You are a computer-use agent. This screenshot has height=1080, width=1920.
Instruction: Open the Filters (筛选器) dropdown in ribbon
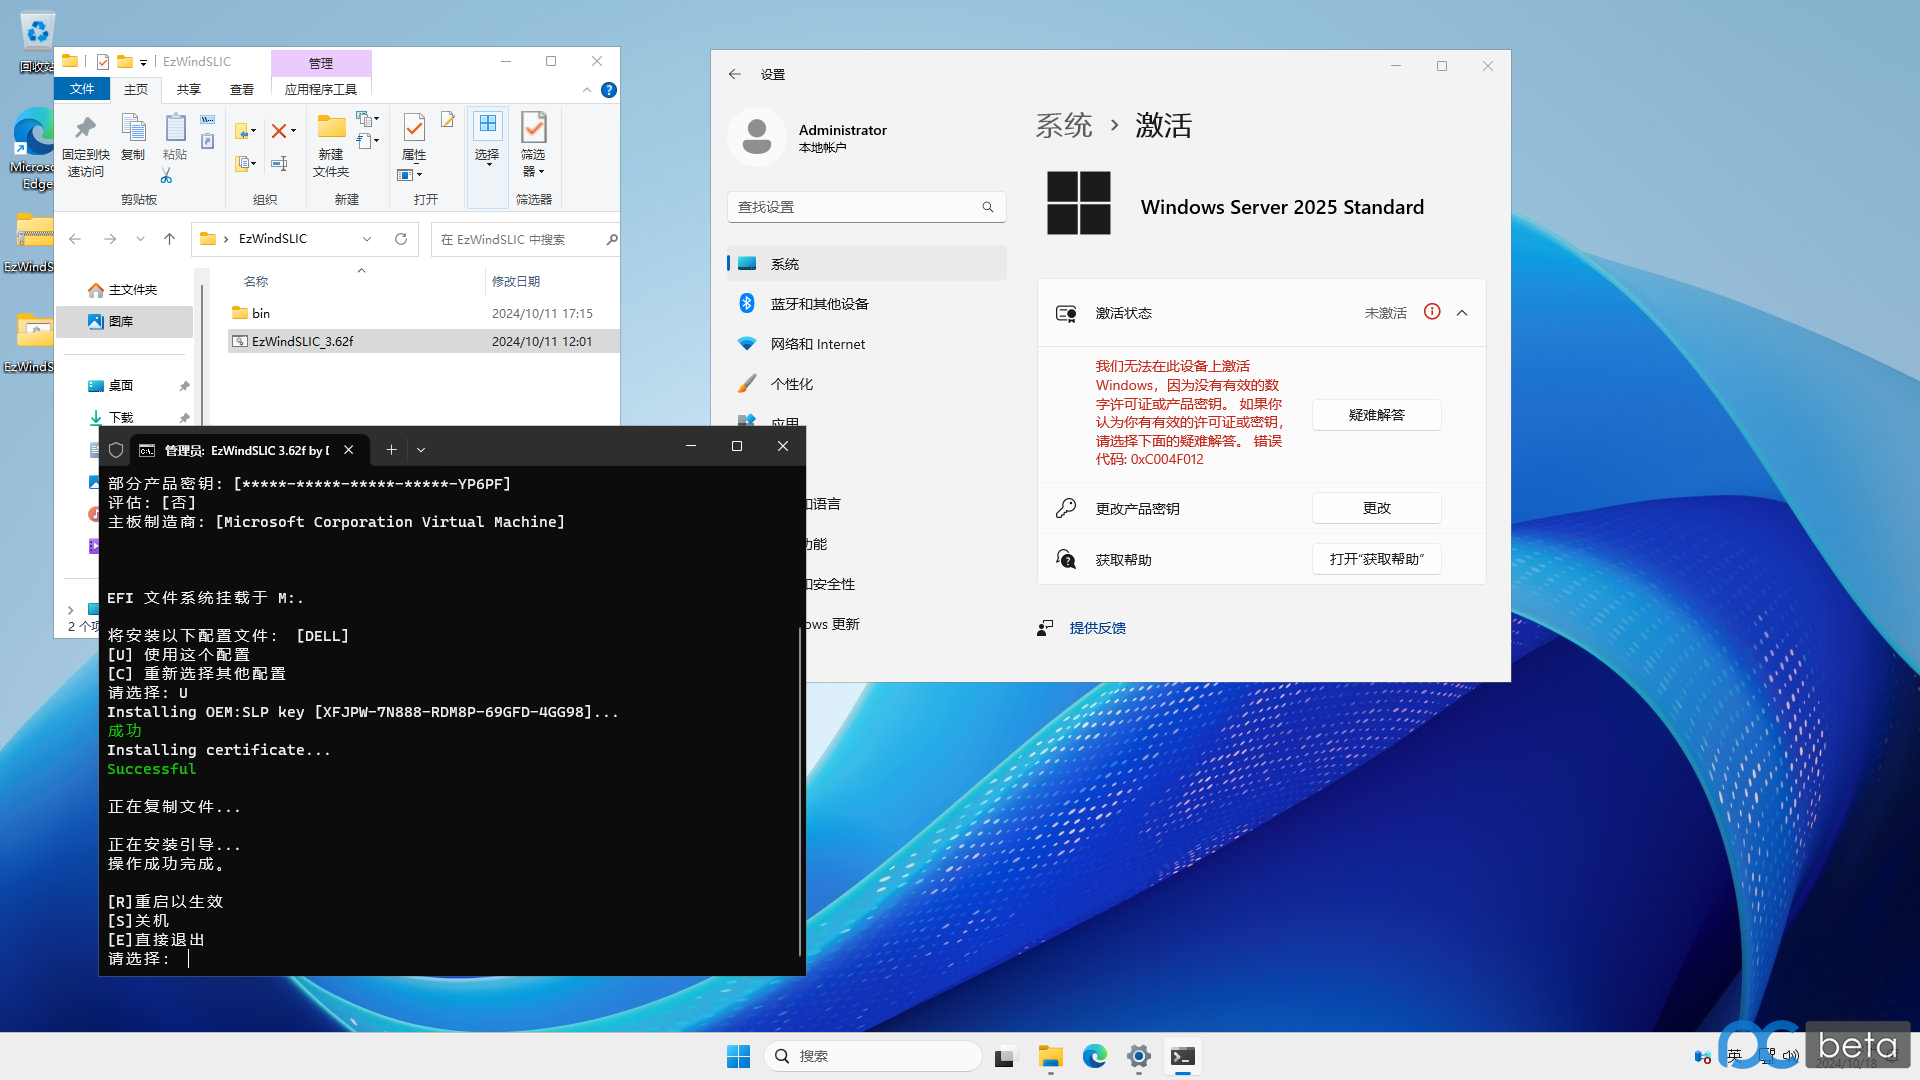coord(533,145)
